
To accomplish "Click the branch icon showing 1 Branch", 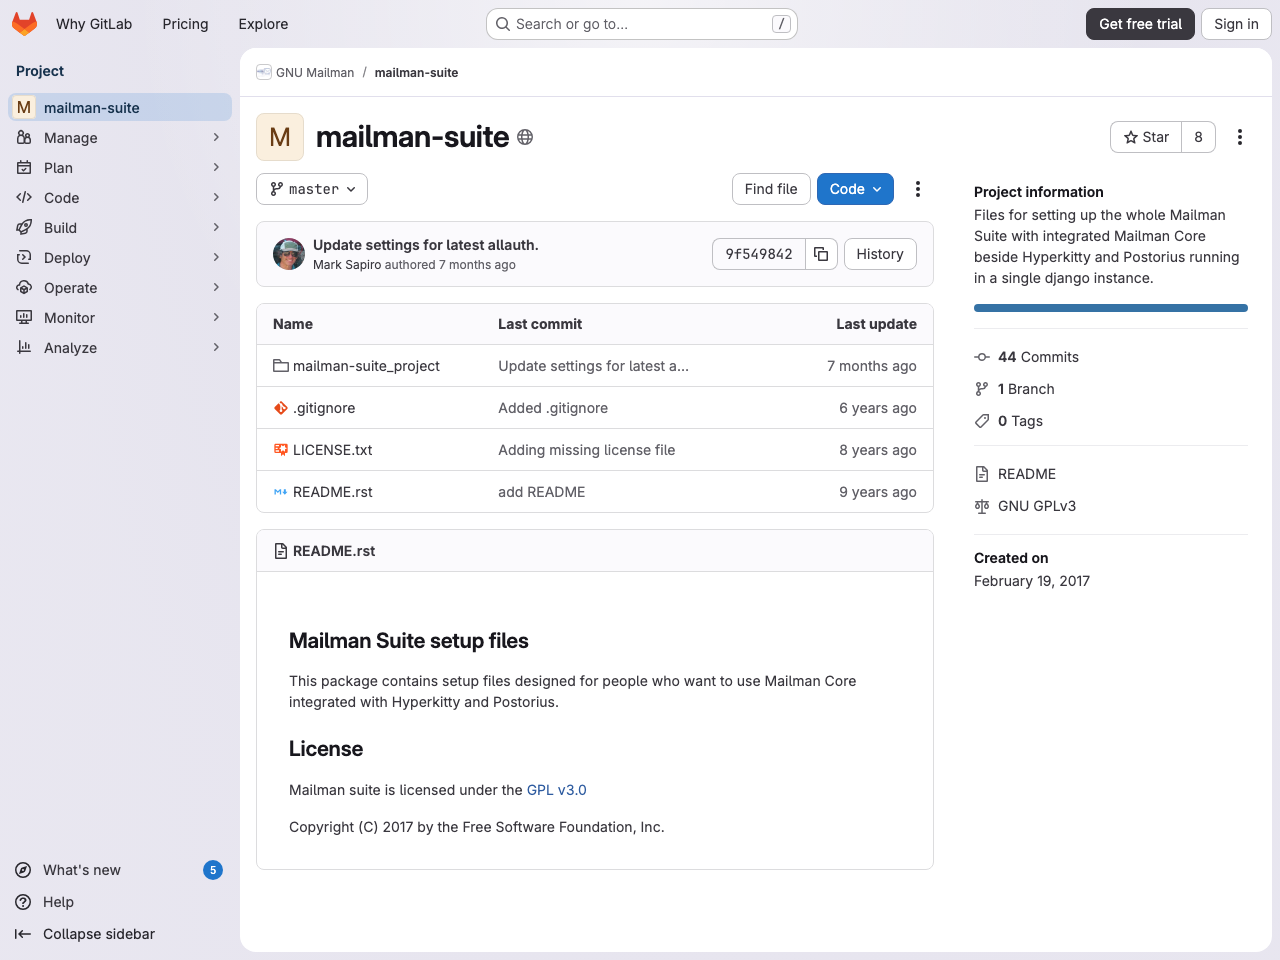I will click(x=981, y=389).
